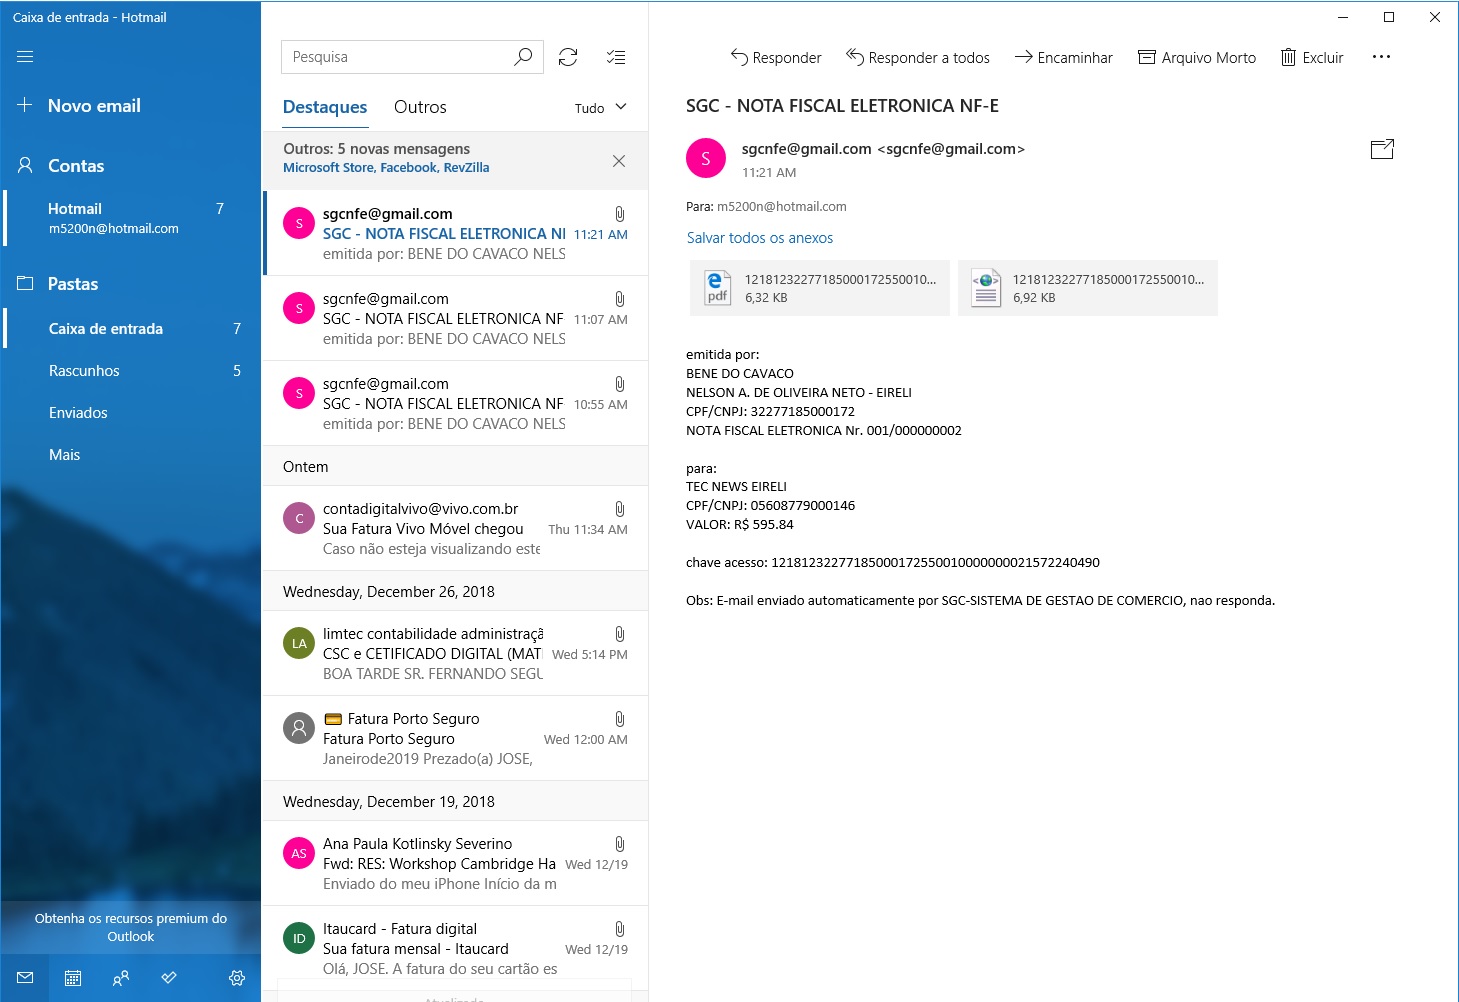1459x1002 pixels.
Task: Open the Rascunhos folder
Action: click(131, 371)
